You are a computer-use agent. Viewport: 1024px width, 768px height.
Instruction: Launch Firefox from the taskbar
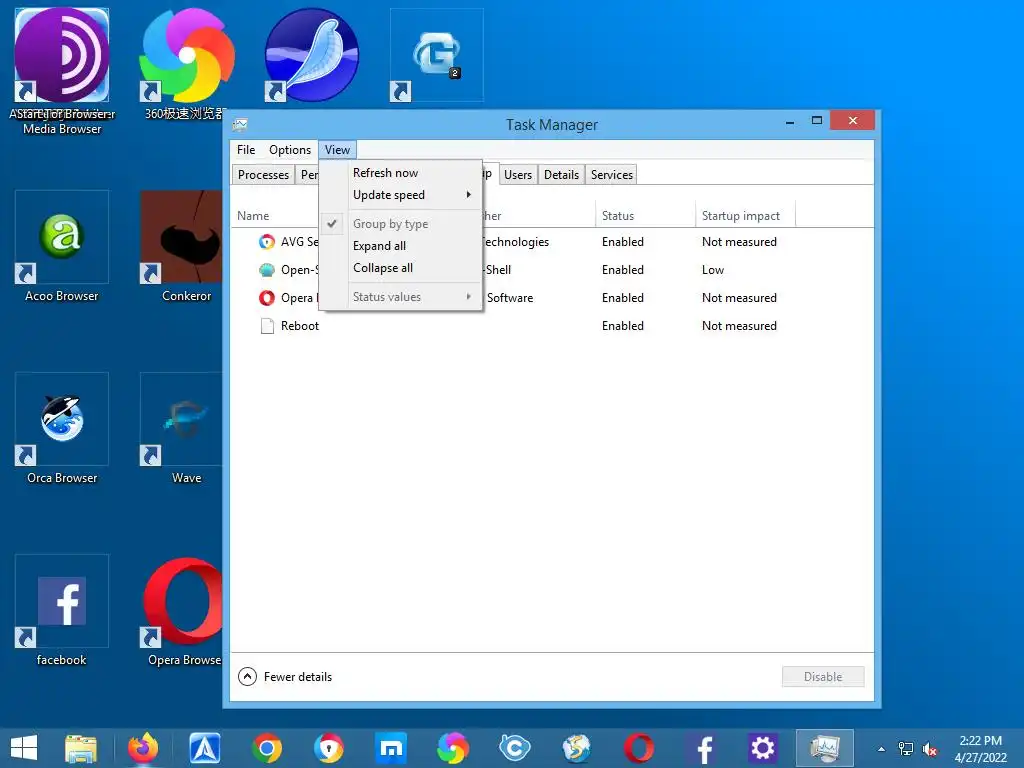click(x=142, y=748)
